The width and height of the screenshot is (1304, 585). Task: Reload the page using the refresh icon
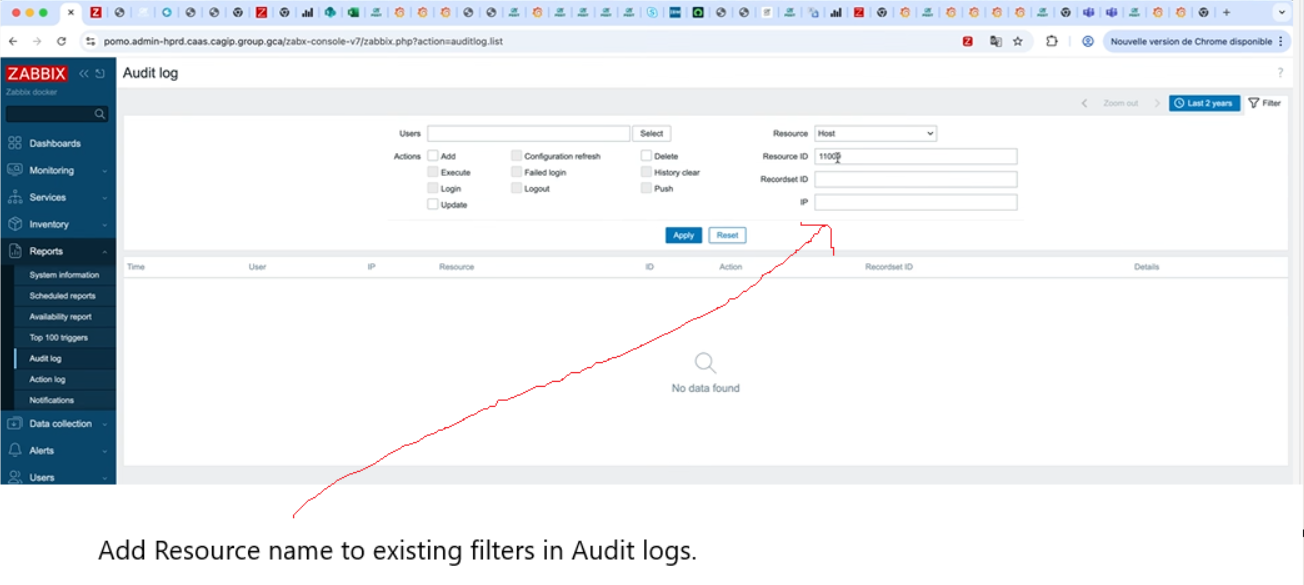[62, 42]
